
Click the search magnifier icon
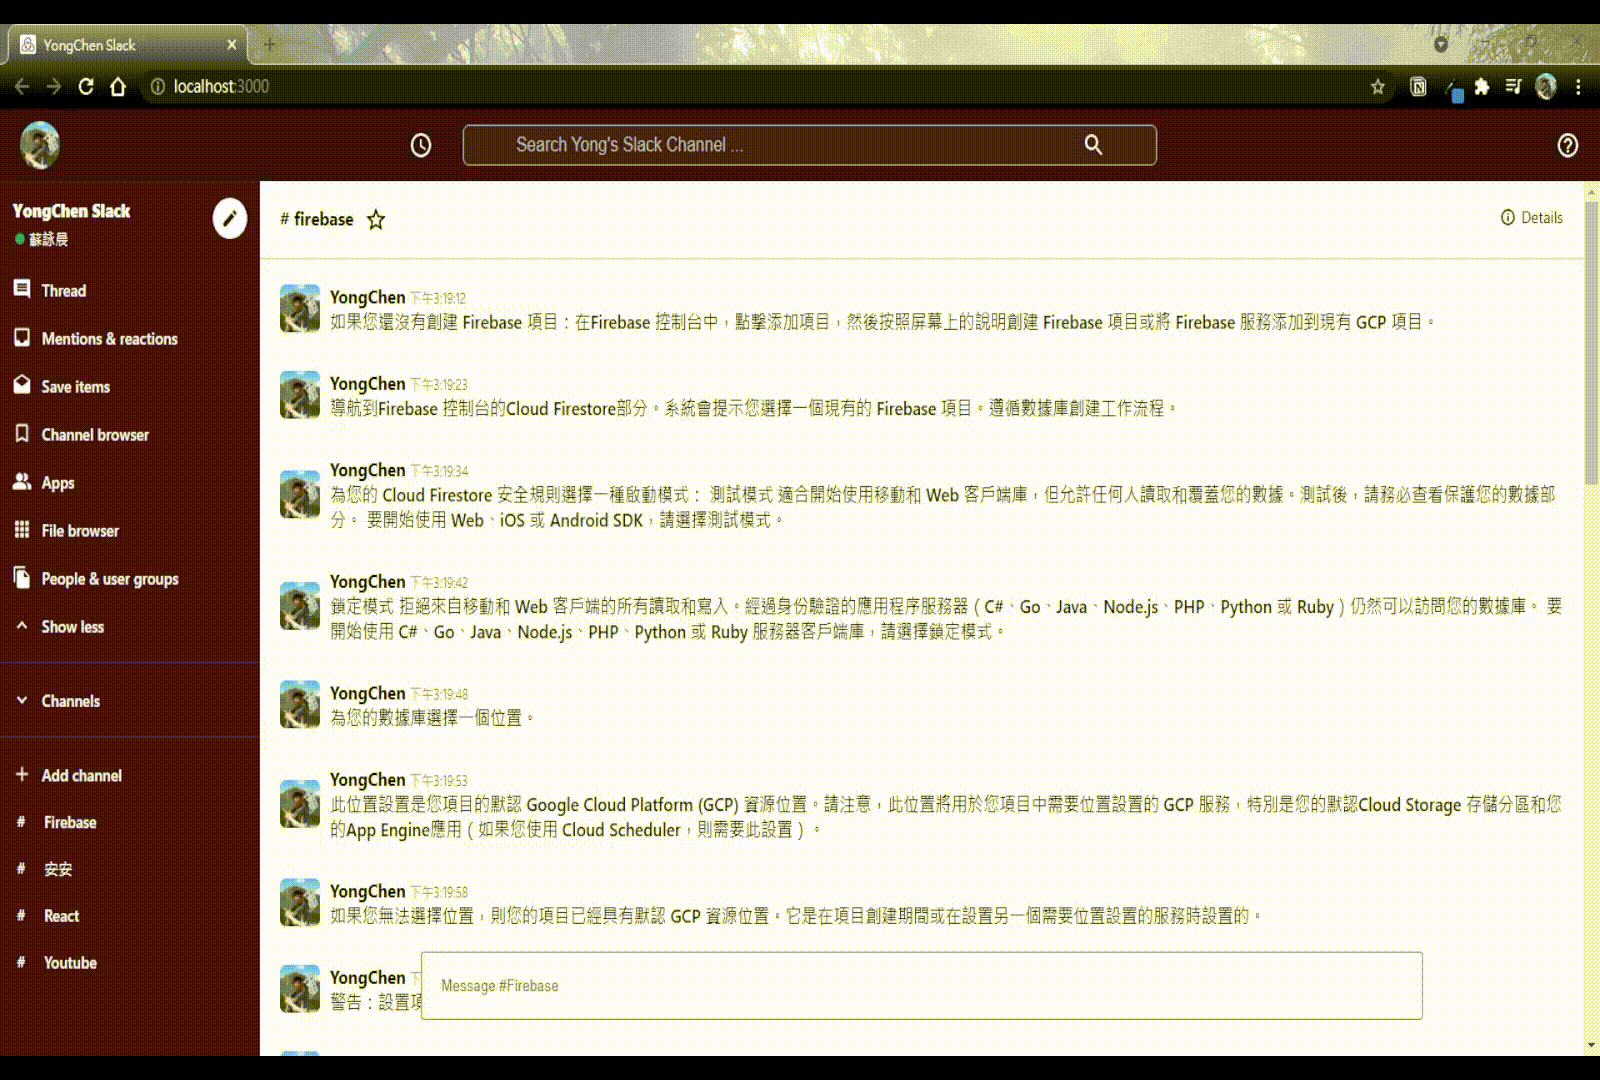[x=1093, y=145]
